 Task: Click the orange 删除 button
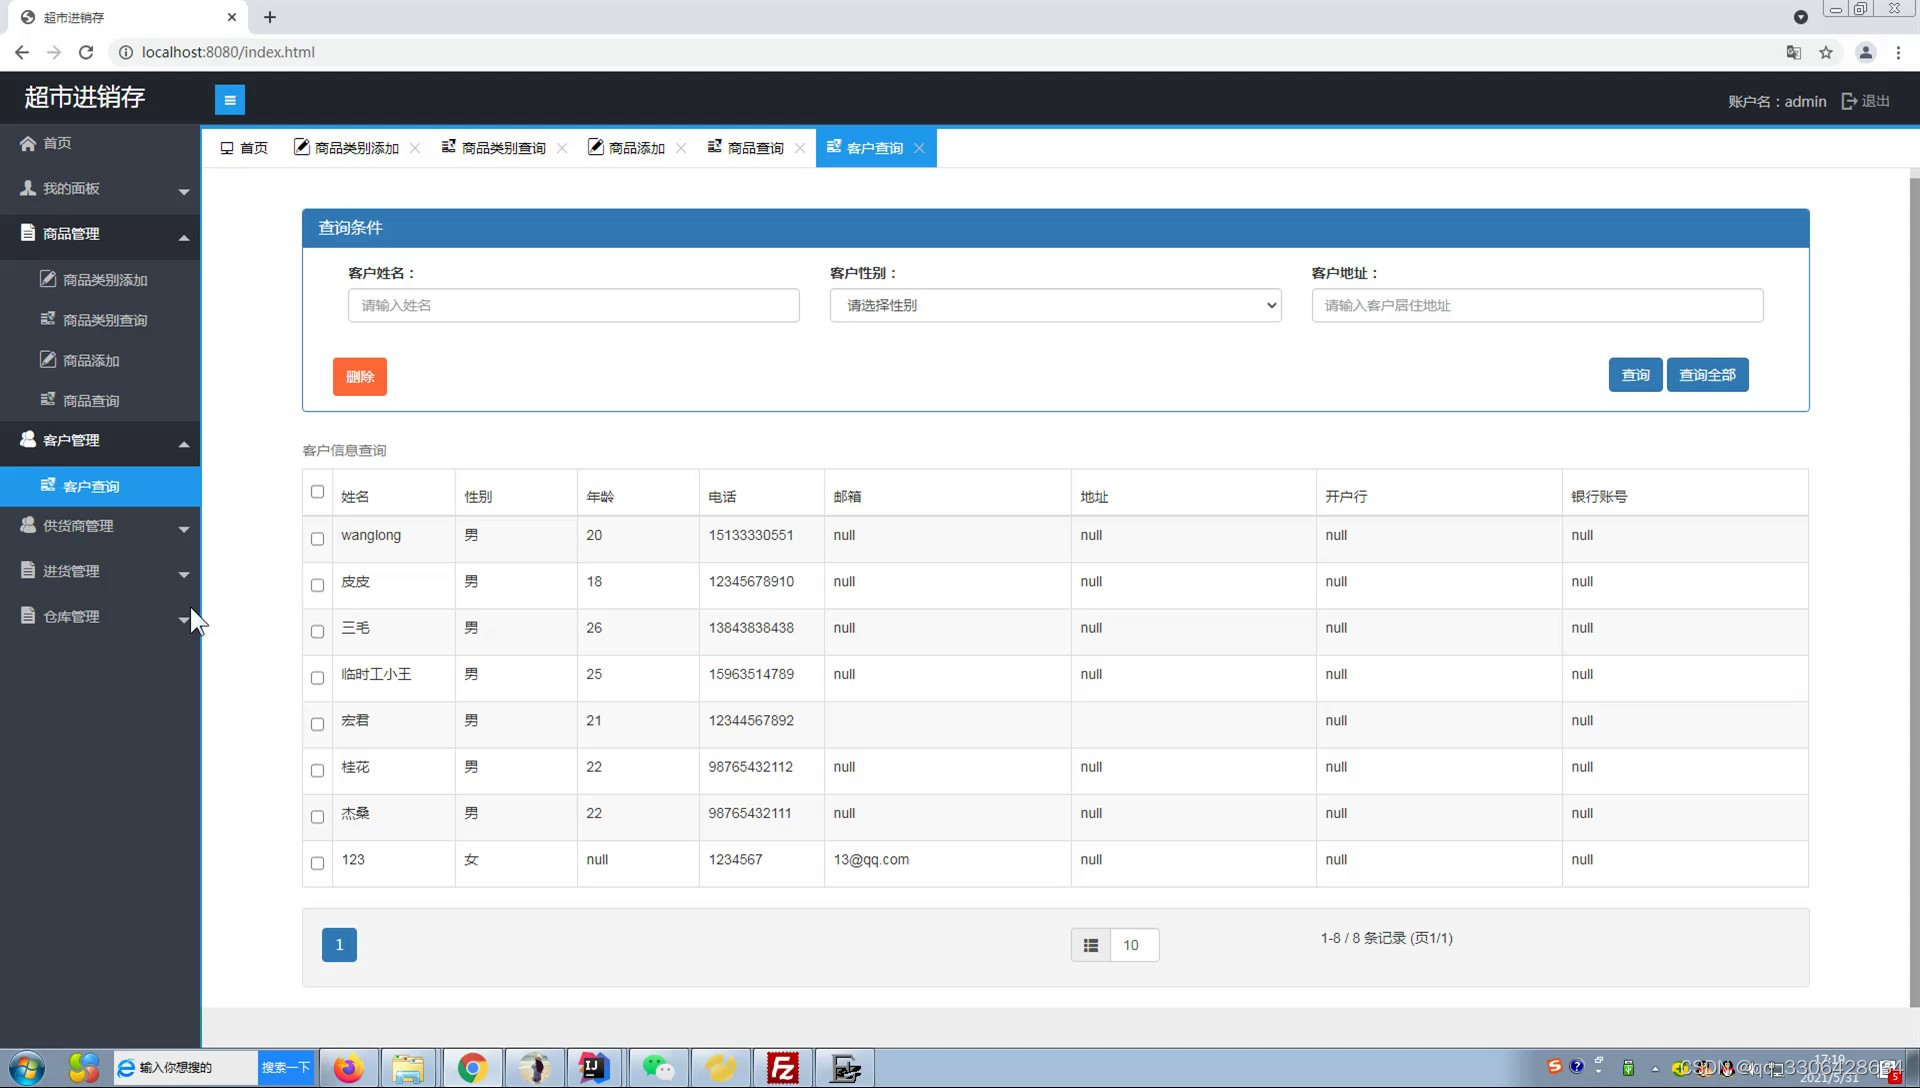pos(359,377)
